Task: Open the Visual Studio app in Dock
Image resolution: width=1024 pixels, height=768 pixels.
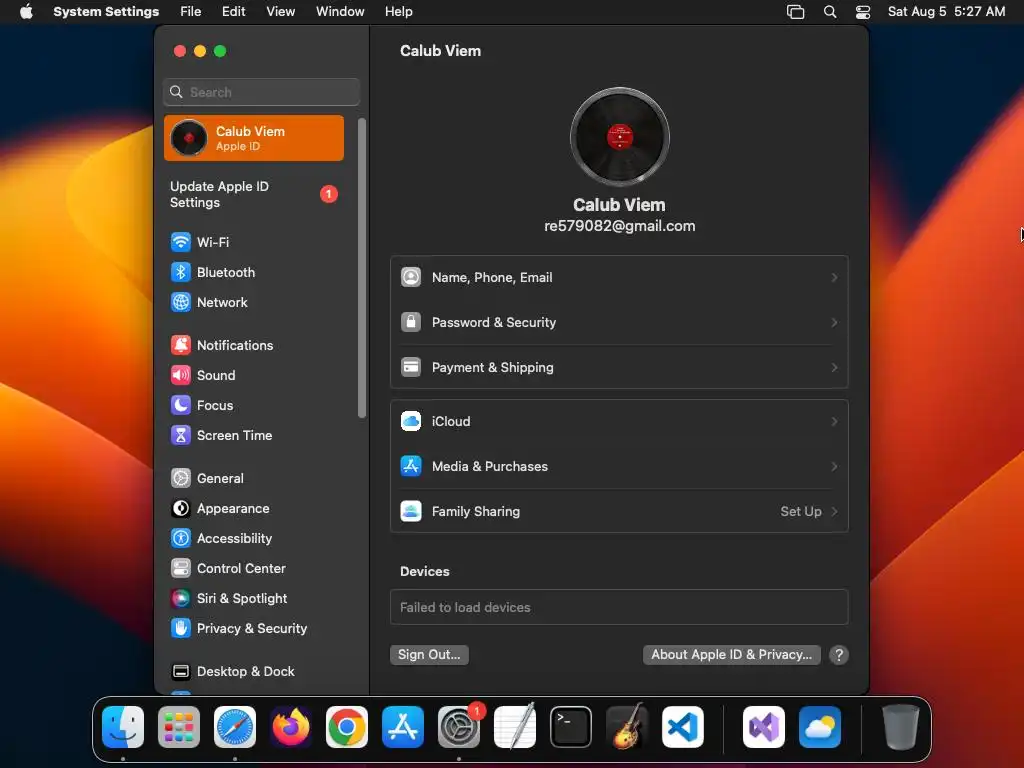Action: (x=763, y=727)
